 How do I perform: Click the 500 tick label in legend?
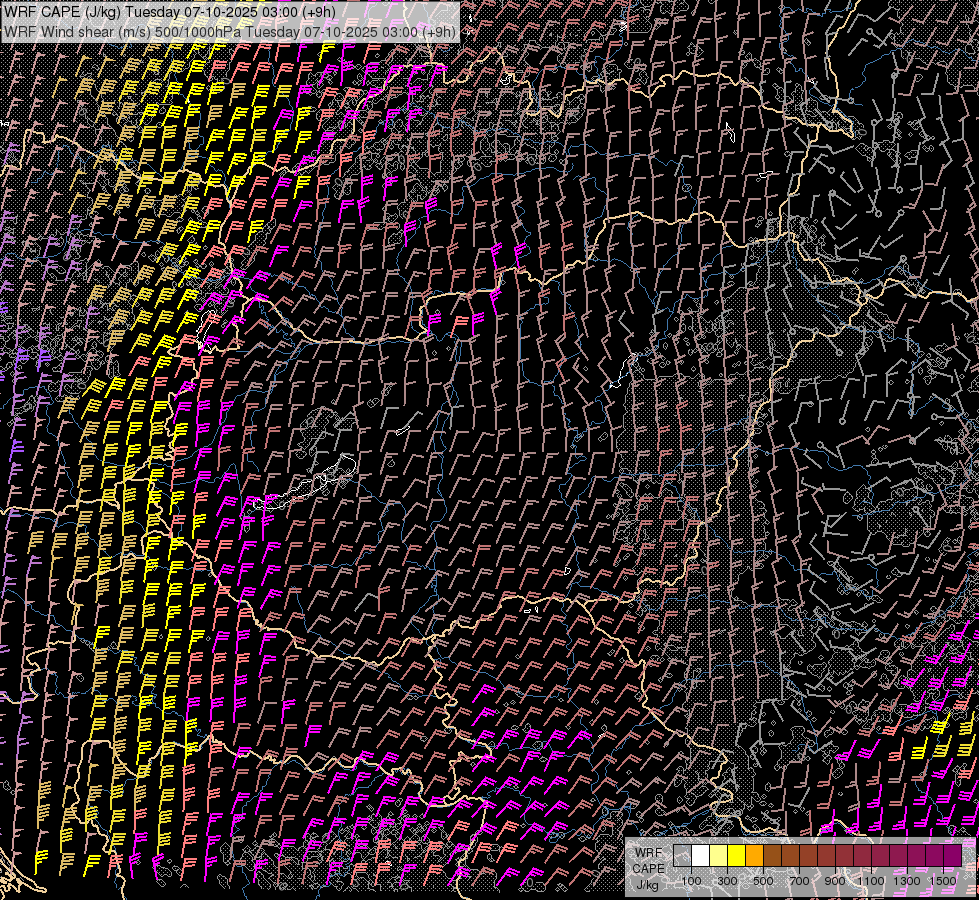tap(763, 881)
